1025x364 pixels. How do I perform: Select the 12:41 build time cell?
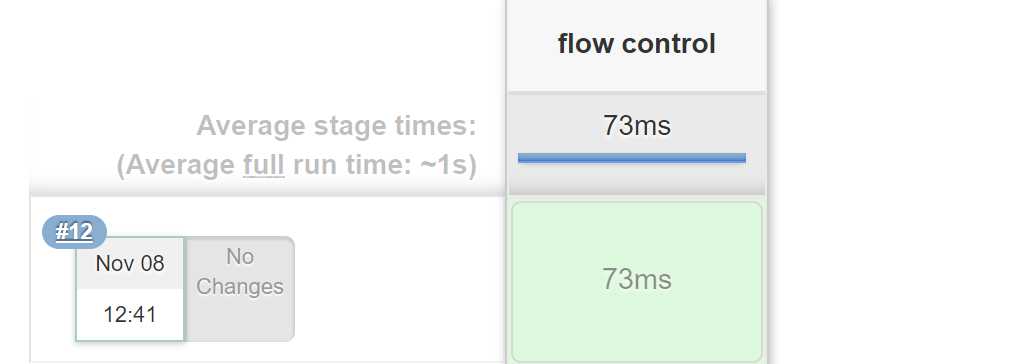pyautogui.click(x=130, y=314)
